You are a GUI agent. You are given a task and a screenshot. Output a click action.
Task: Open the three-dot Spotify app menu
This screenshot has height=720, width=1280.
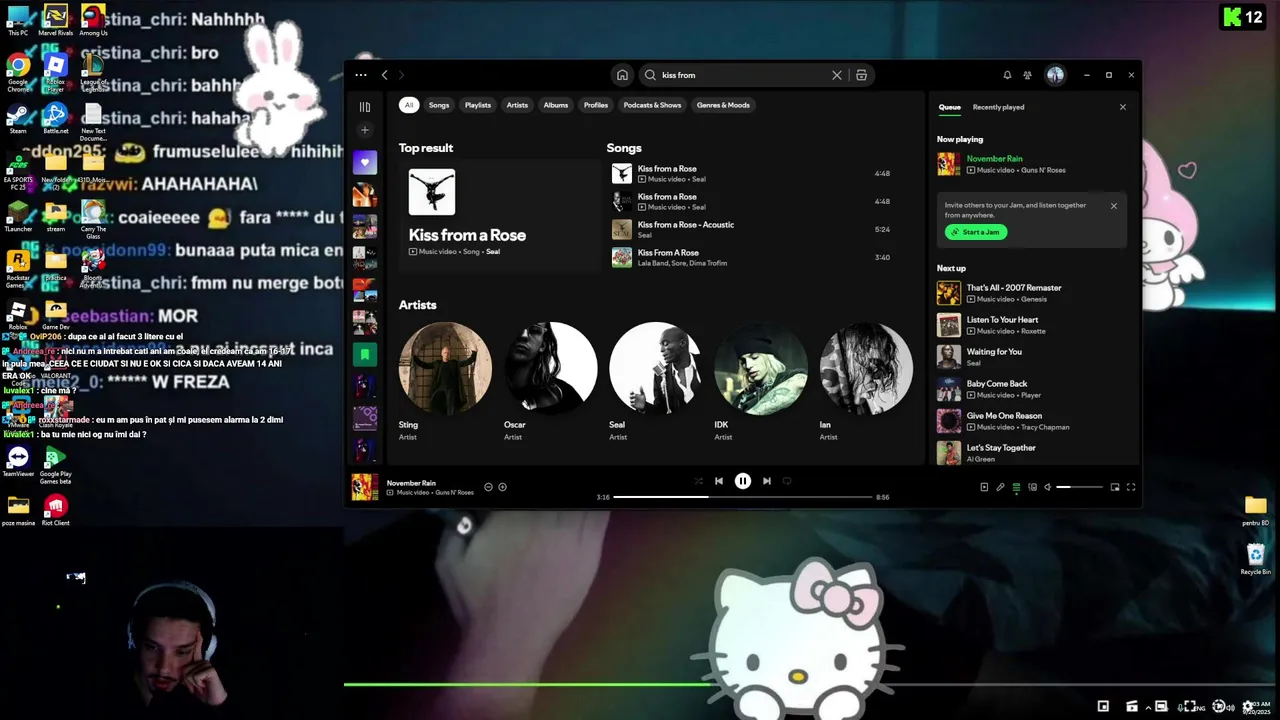coord(361,75)
